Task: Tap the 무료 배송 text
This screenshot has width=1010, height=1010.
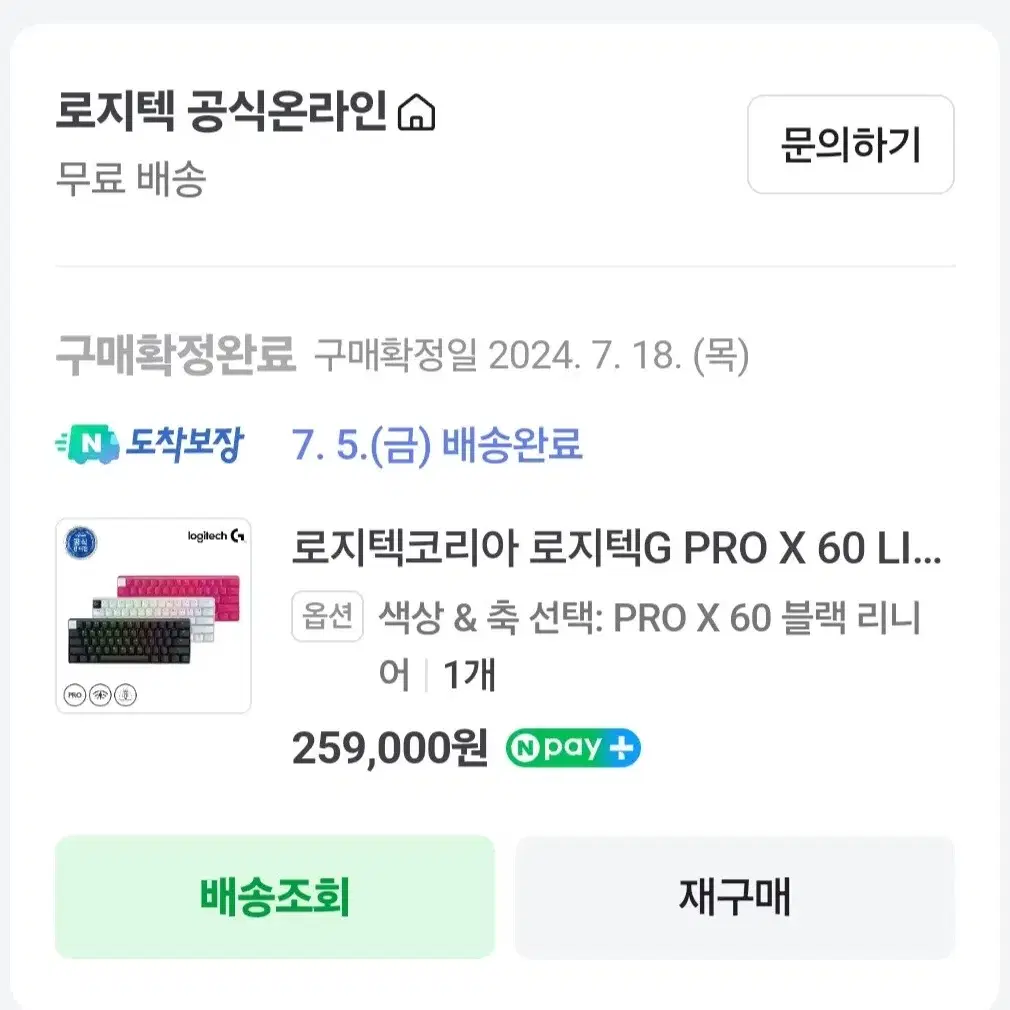Action: coord(131,178)
